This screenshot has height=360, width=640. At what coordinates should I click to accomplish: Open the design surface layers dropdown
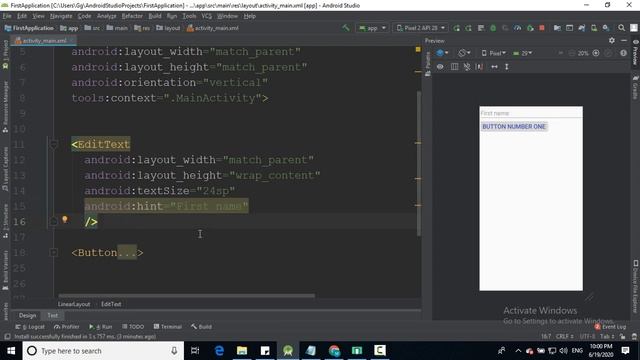(442, 53)
